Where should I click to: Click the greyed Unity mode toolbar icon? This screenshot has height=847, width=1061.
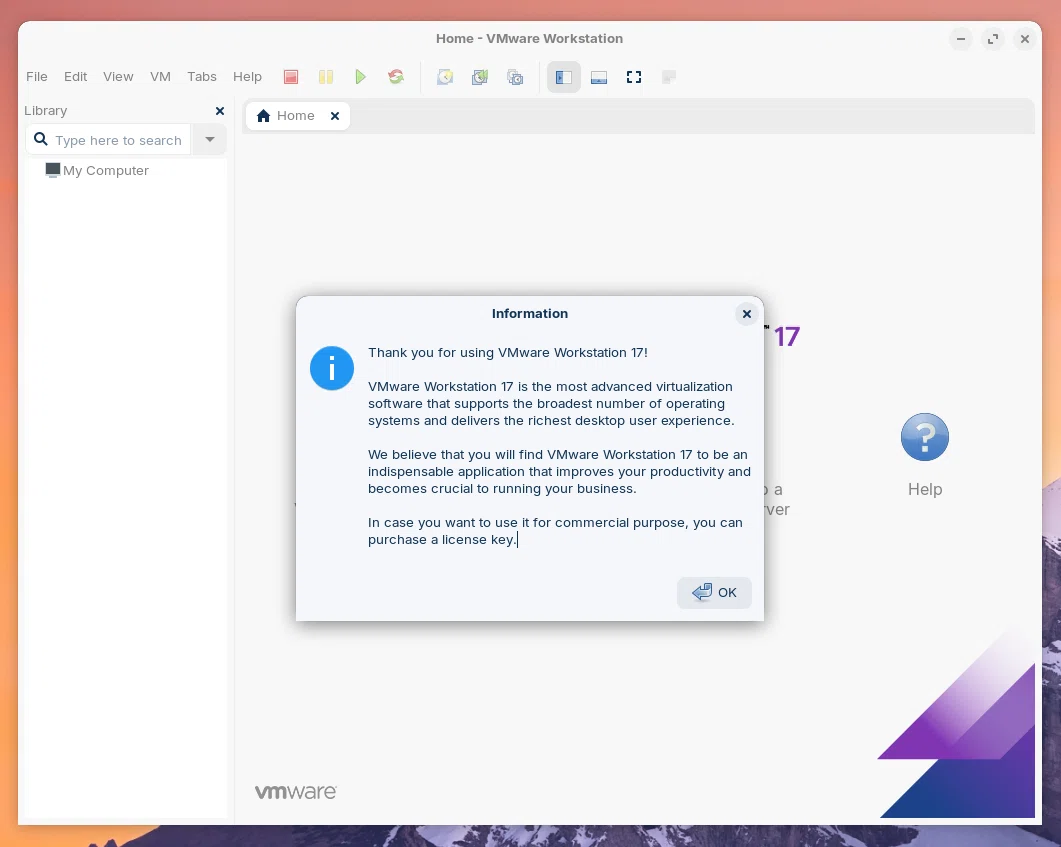click(669, 77)
